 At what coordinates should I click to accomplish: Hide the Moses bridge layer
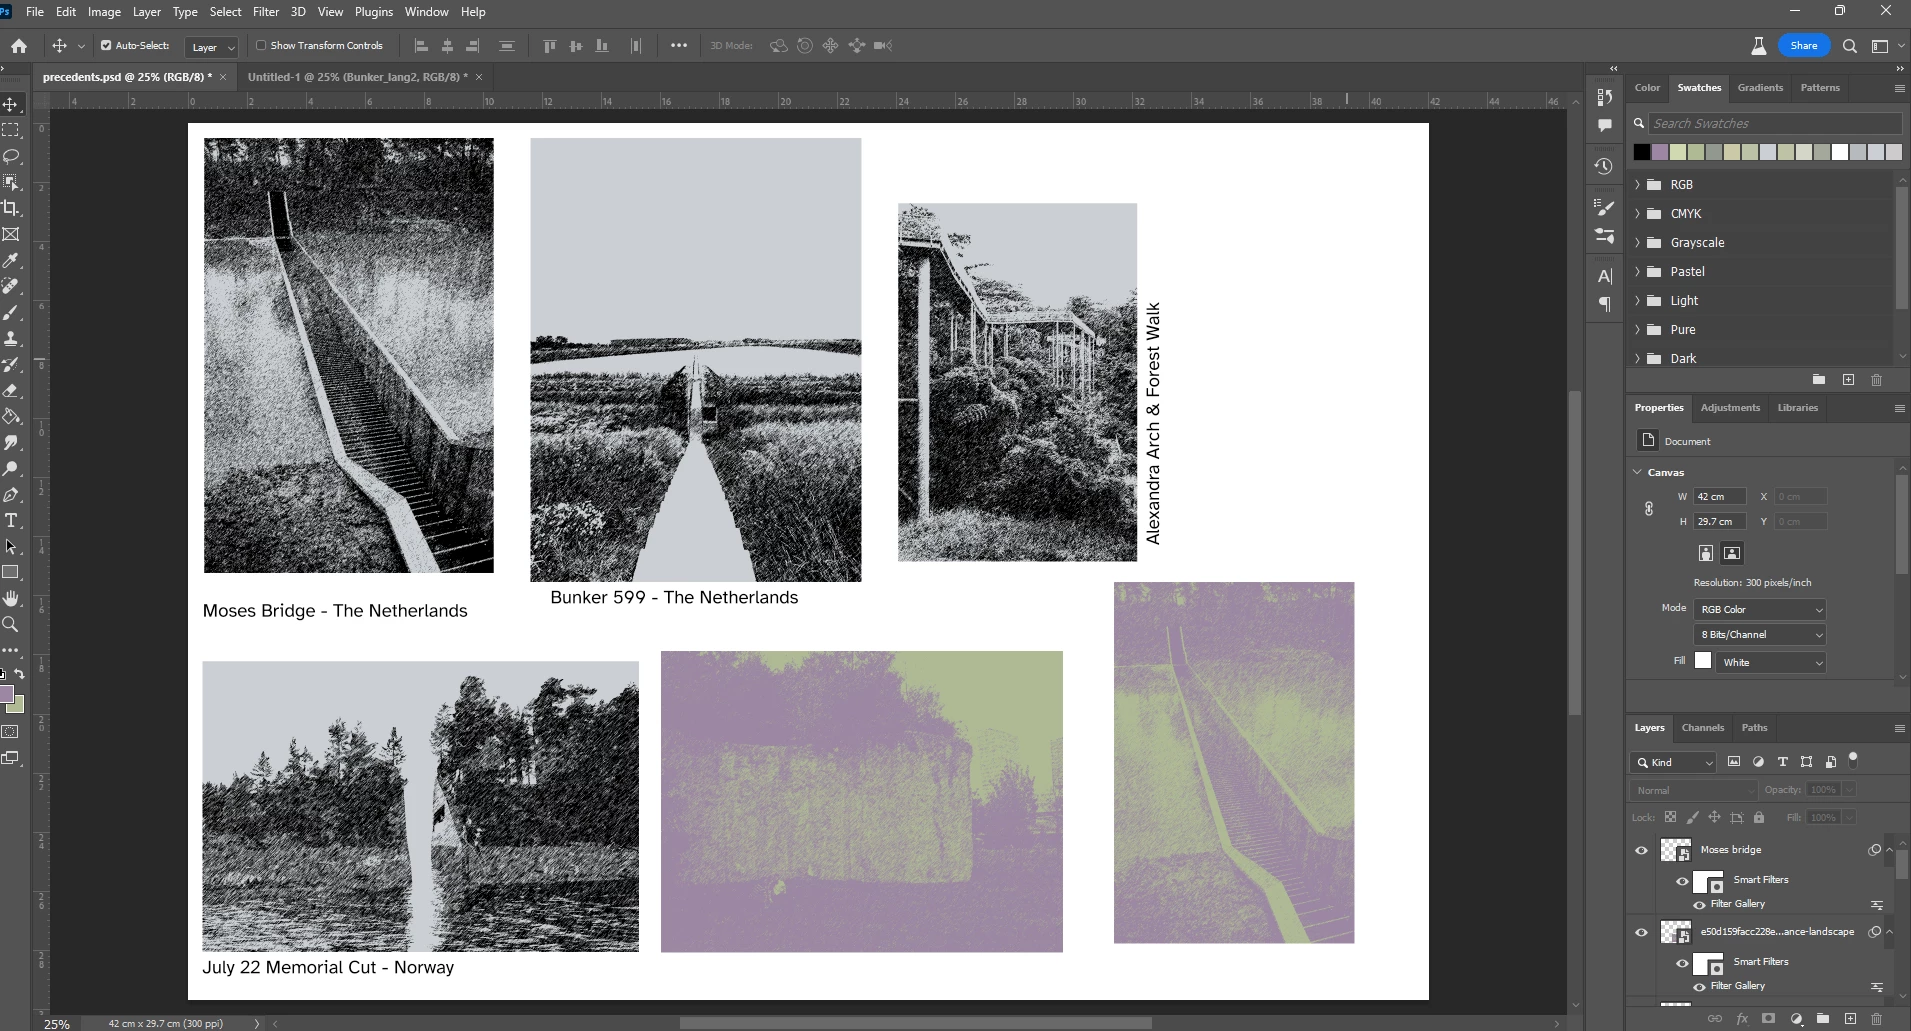click(1641, 850)
